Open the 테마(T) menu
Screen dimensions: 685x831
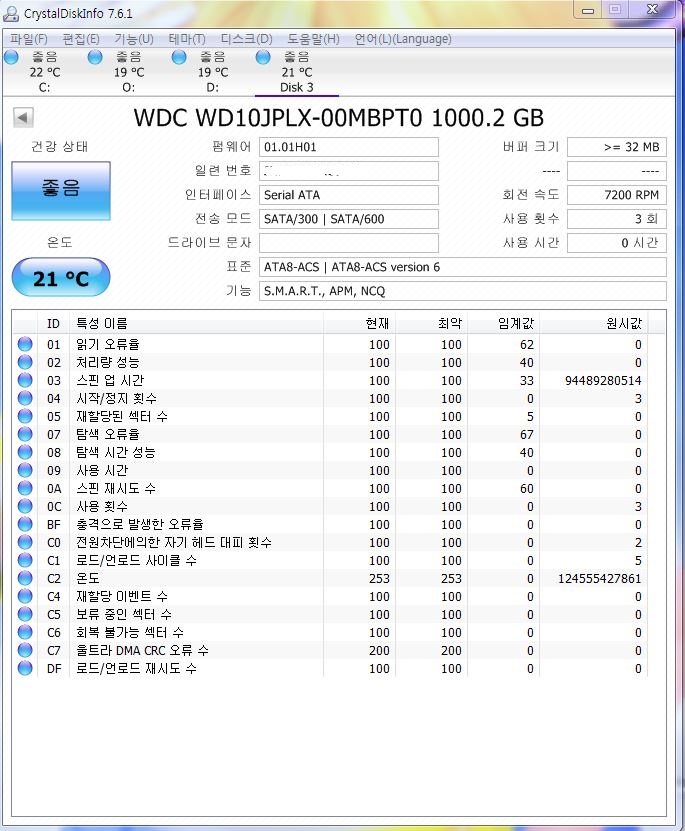coord(186,39)
